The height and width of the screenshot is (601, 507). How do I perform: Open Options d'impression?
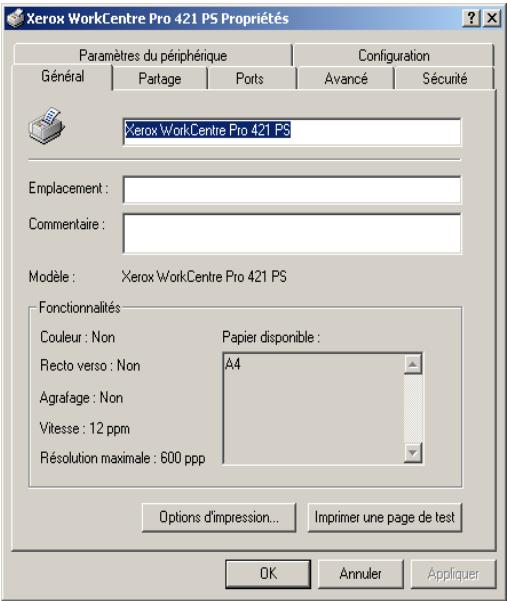click(219, 517)
